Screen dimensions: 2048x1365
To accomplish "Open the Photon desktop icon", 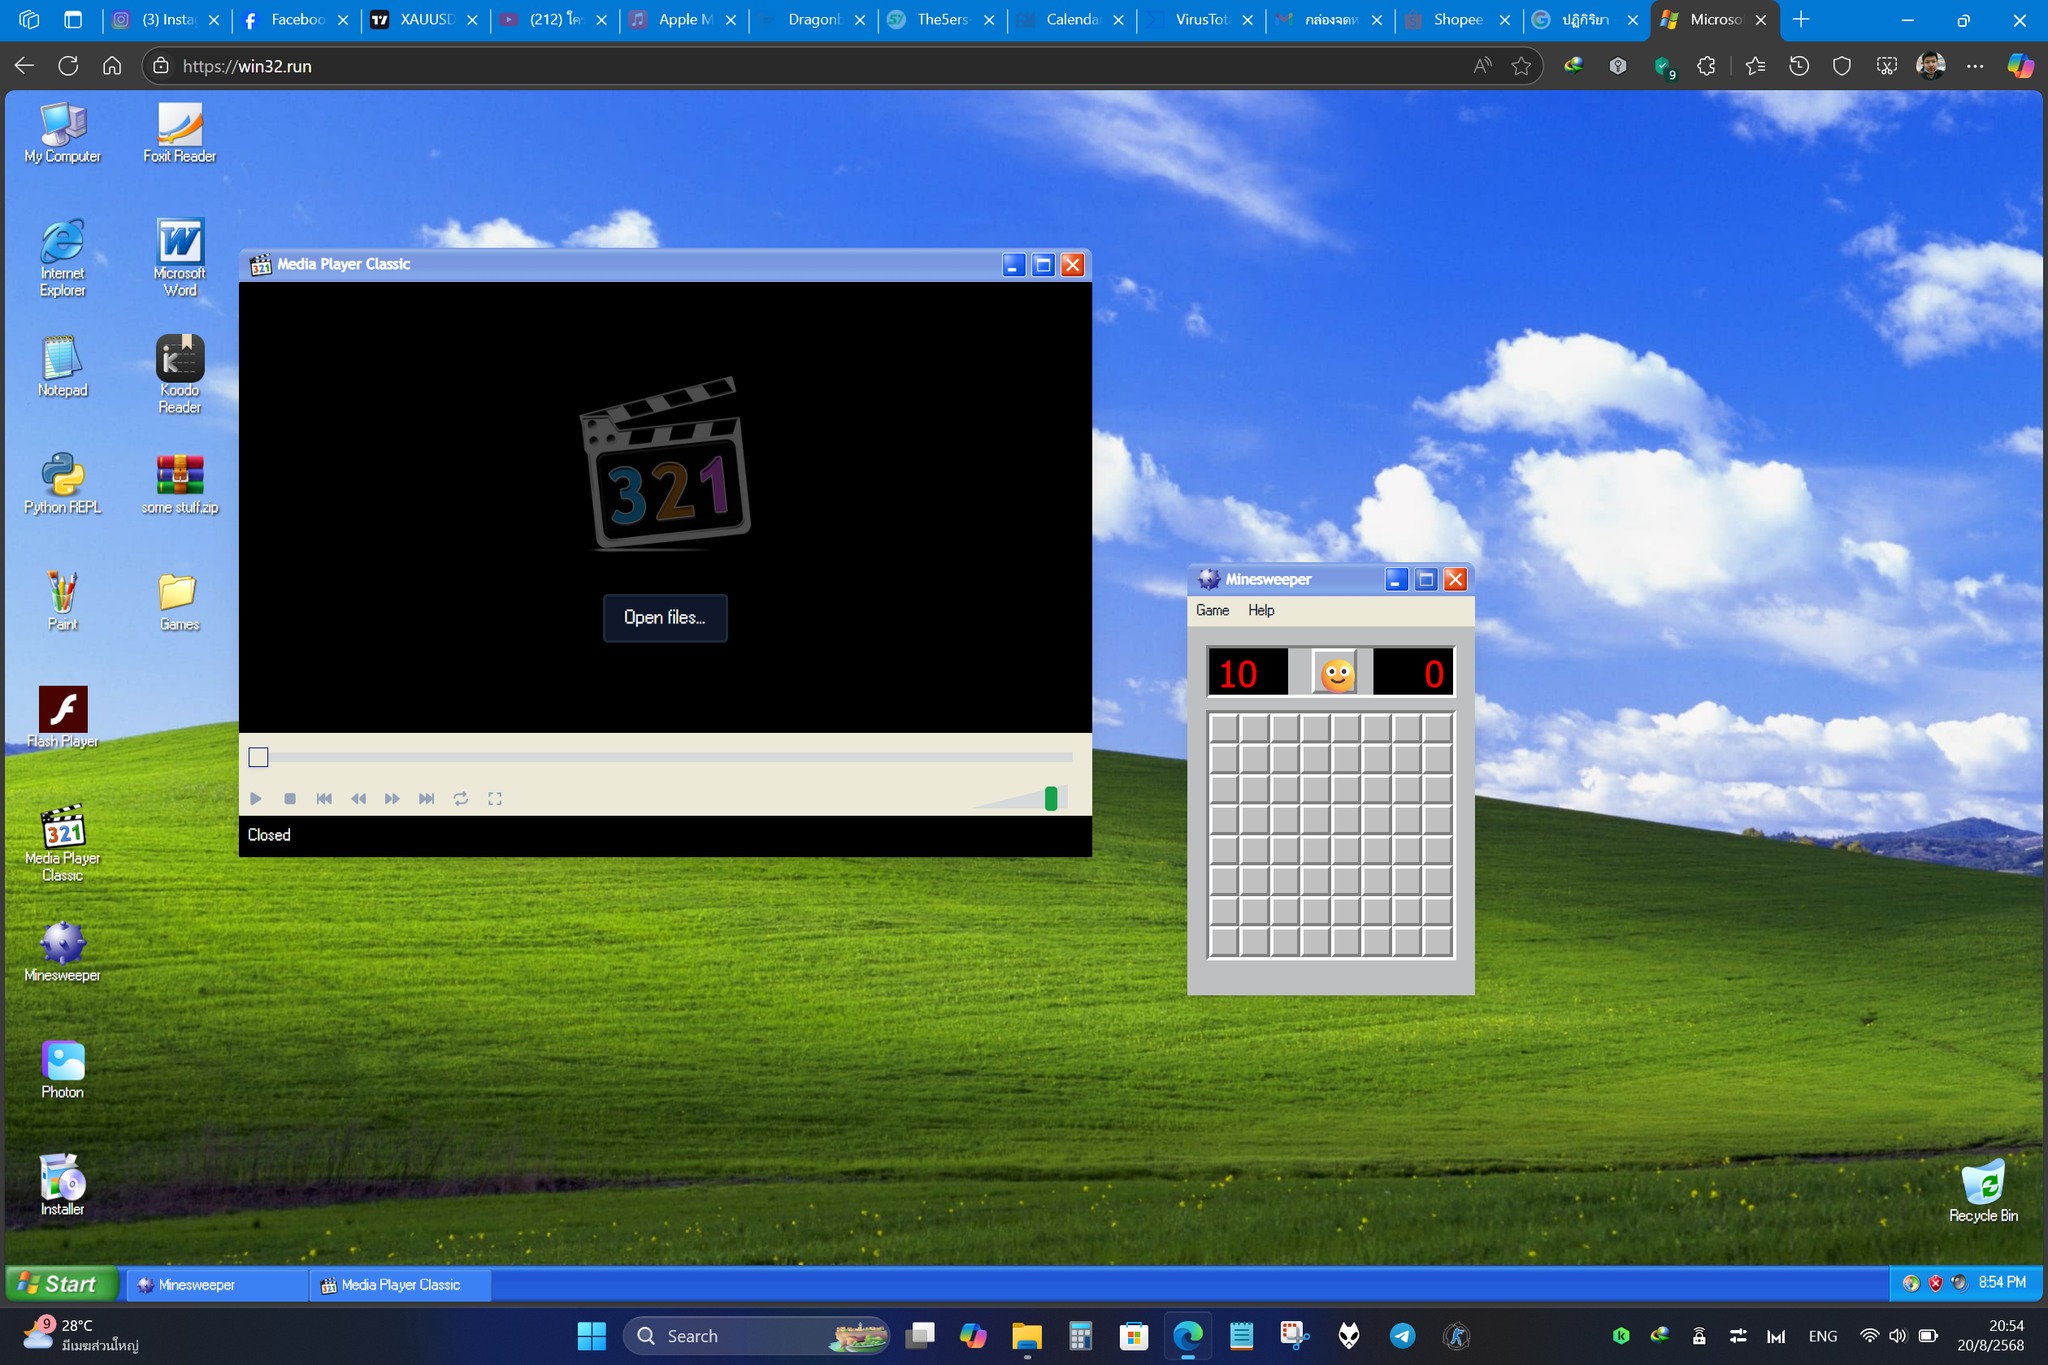I will pos(62,1069).
